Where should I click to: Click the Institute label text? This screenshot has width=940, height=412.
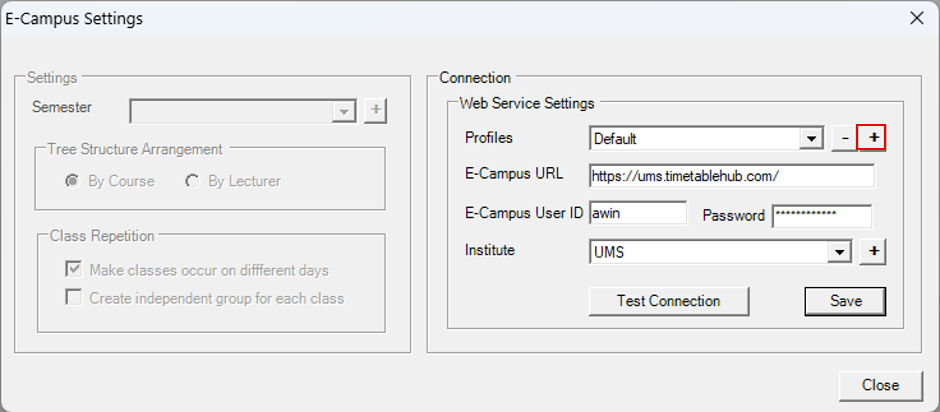click(490, 250)
